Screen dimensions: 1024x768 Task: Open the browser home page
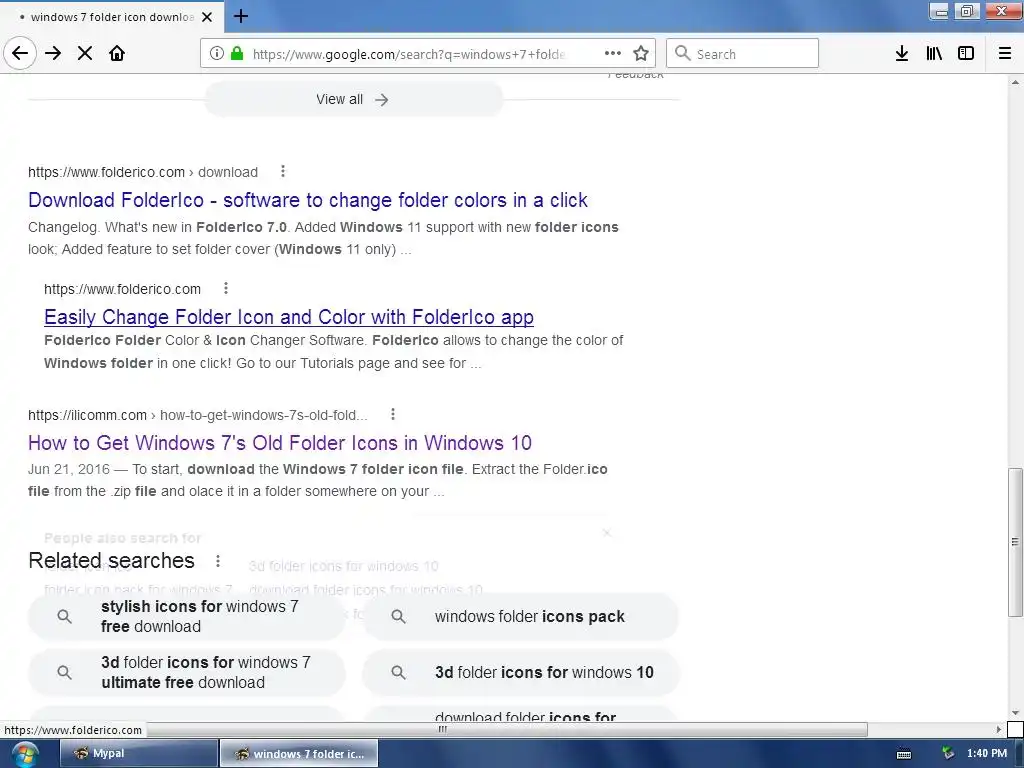click(117, 53)
